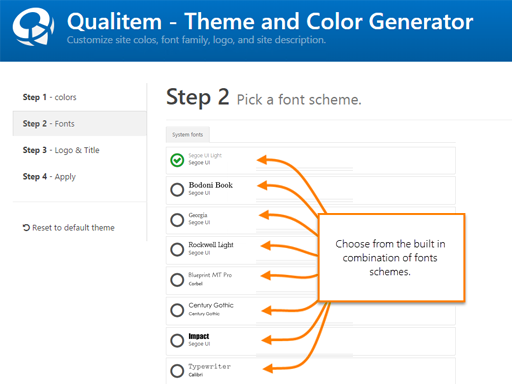Go to Step 4 - Apply
This screenshot has width=512, height=384.
[x=49, y=177]
